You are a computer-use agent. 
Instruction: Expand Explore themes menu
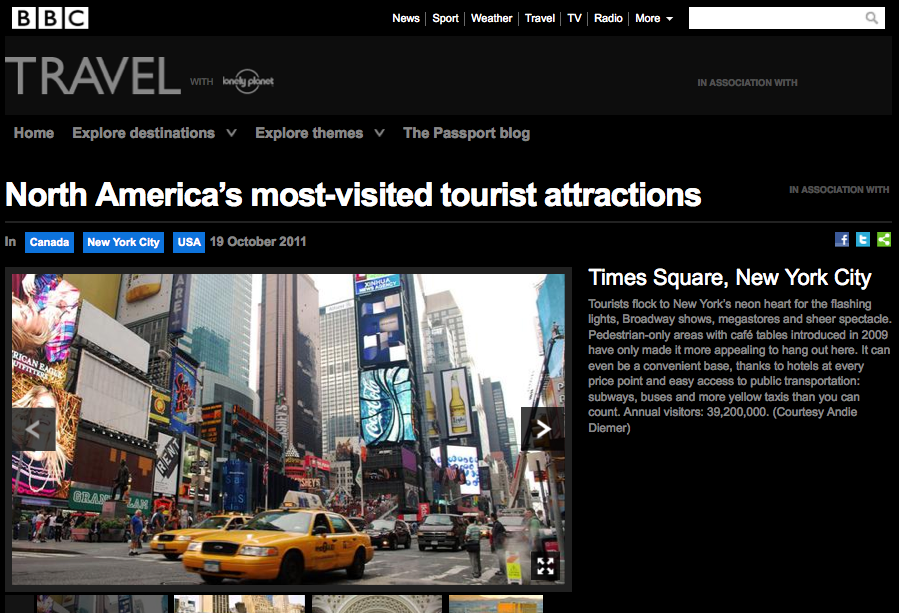[319, 133]
